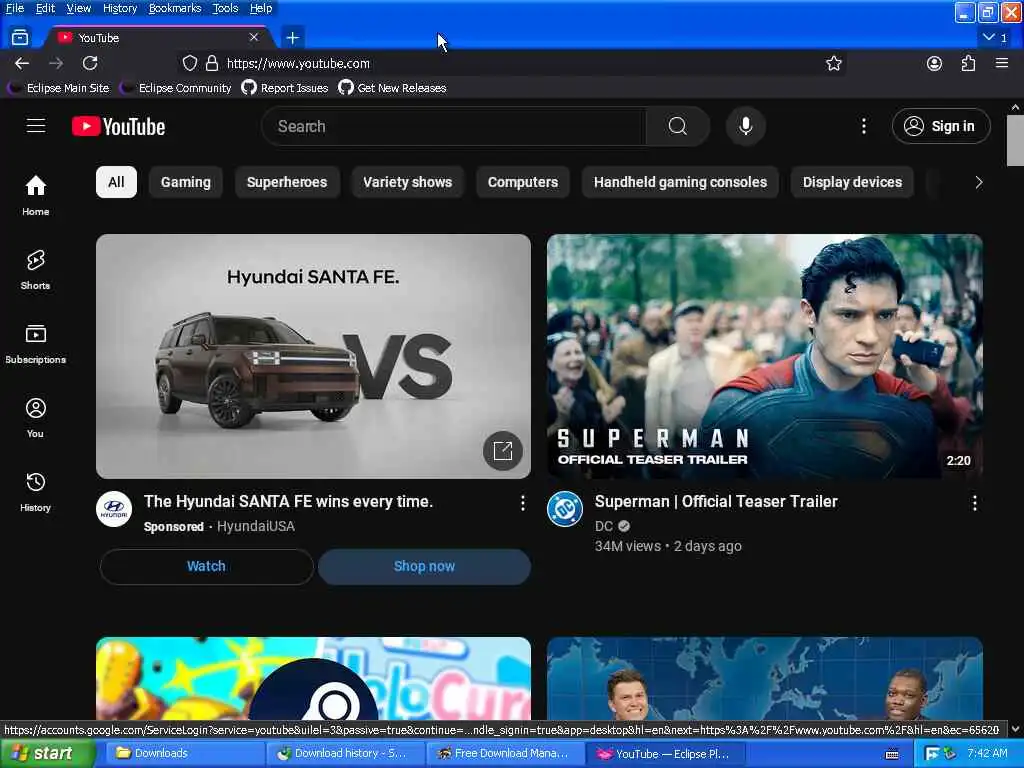Viewport: 1024px width, 768px height.
Task: Click the Watch button on Hyundai ad
Action: pos(206,566)
